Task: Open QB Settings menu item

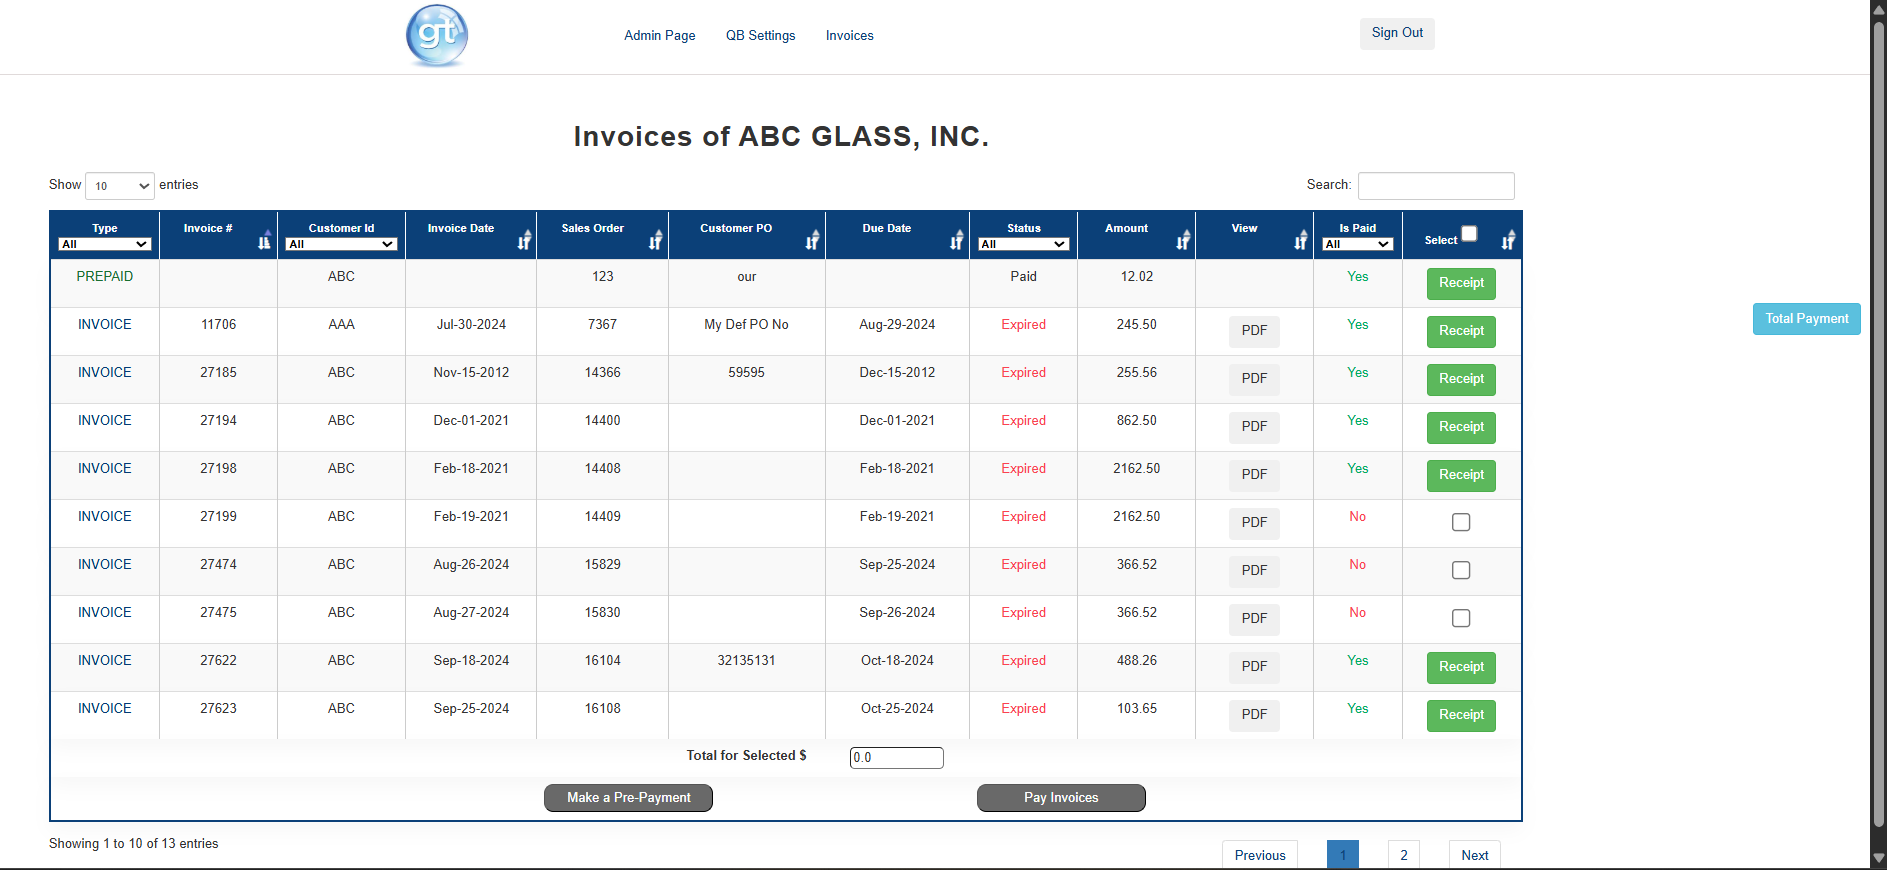Action: [761, 36]
